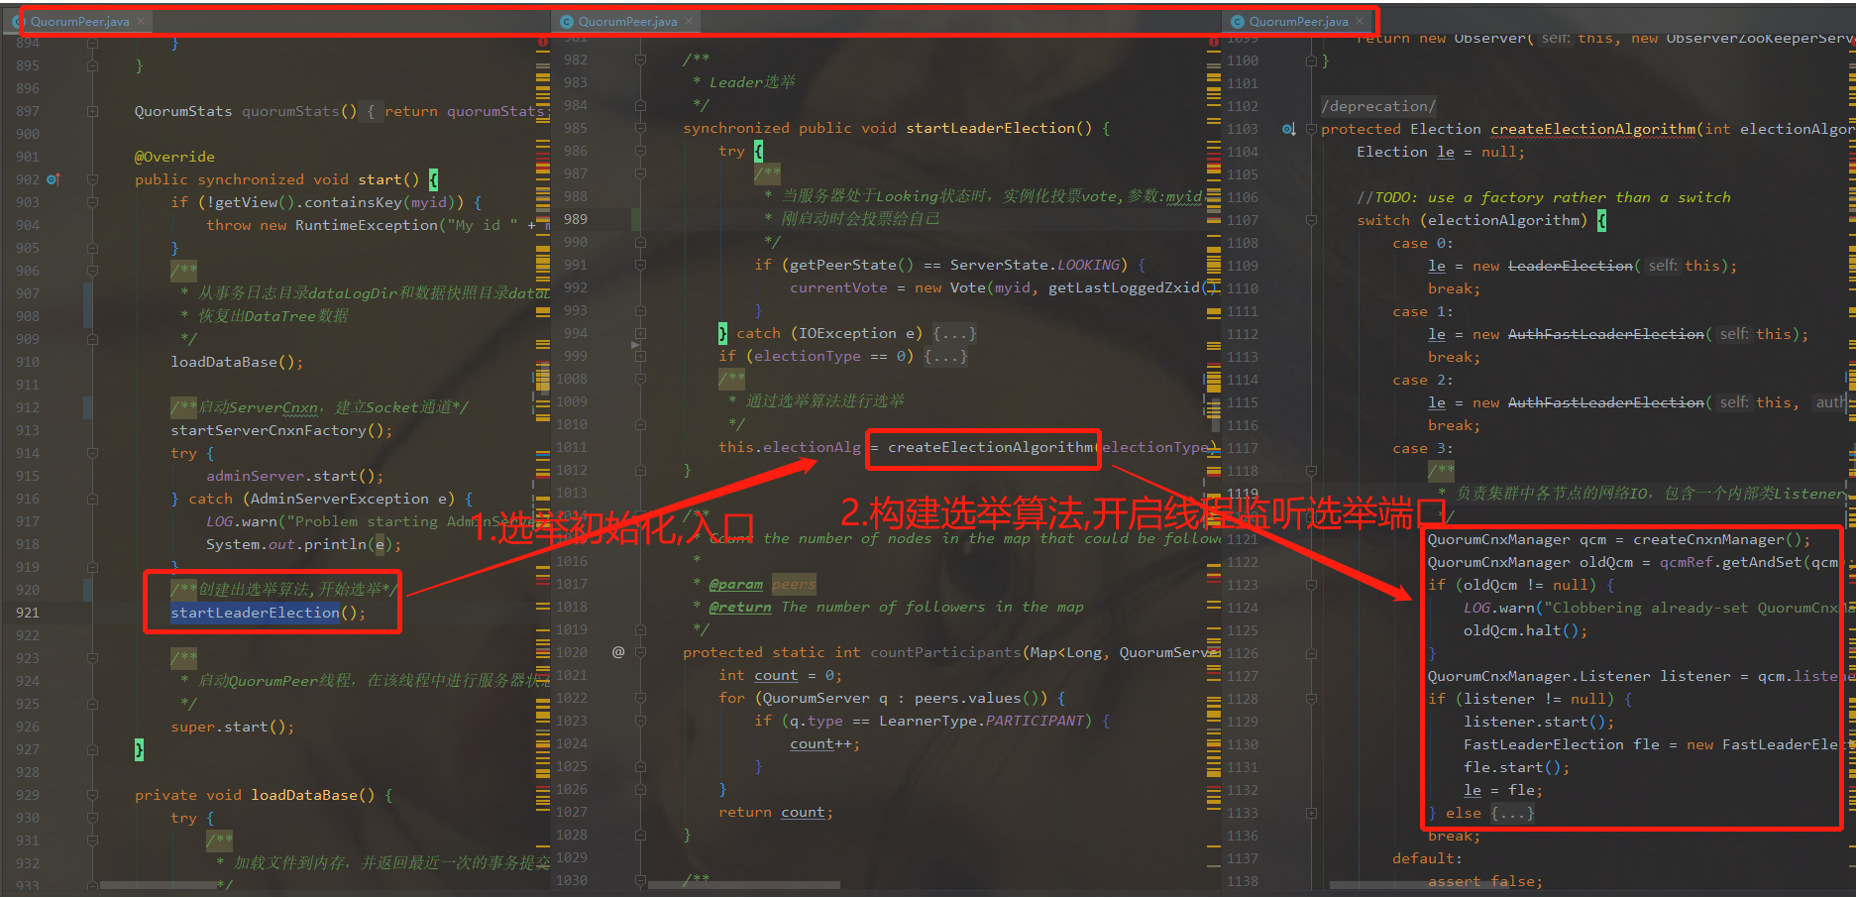1859x898 pixels.
Task: Collapse the startLeaderElection method at line 985
Action: pos(640,128)
